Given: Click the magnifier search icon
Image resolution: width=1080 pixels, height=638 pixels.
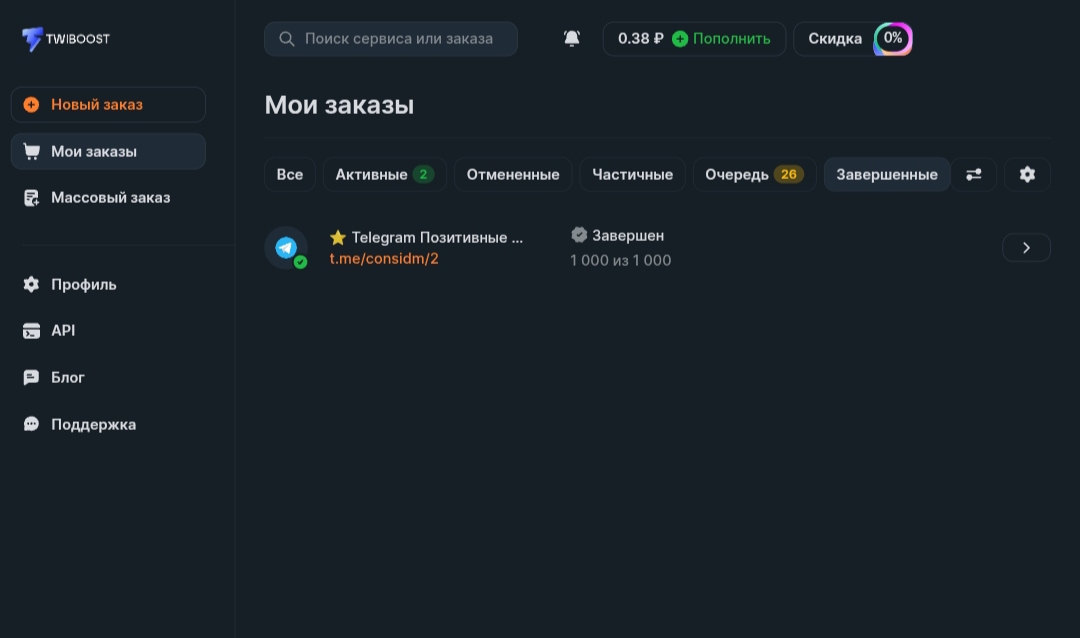Looking at the screenshot, I should tap(287, 39).
